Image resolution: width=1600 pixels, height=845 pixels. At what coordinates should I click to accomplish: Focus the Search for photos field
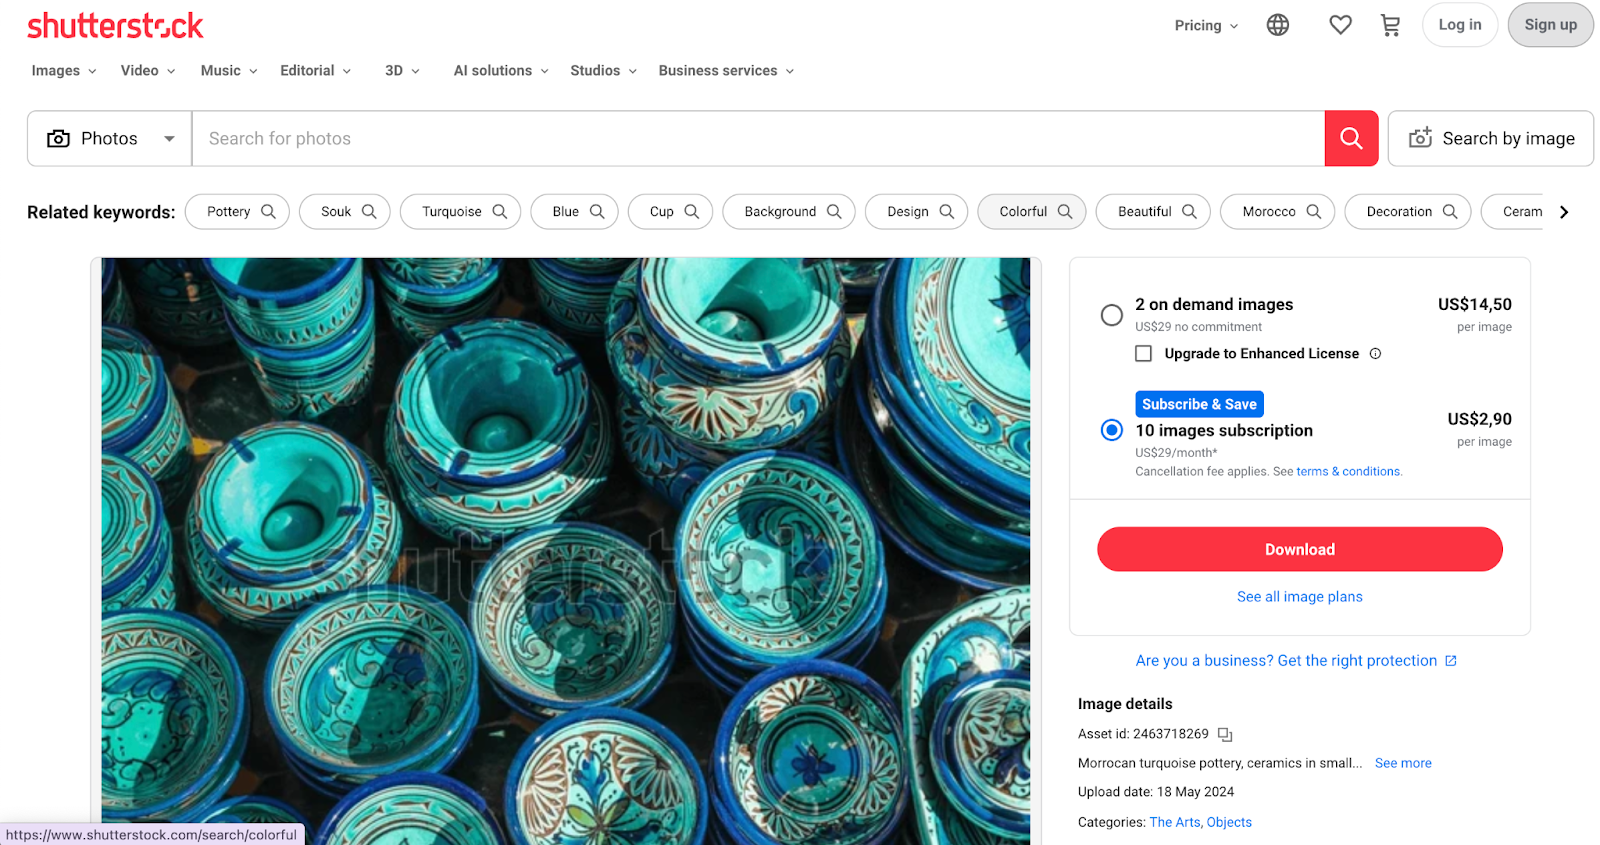point(758,138)
